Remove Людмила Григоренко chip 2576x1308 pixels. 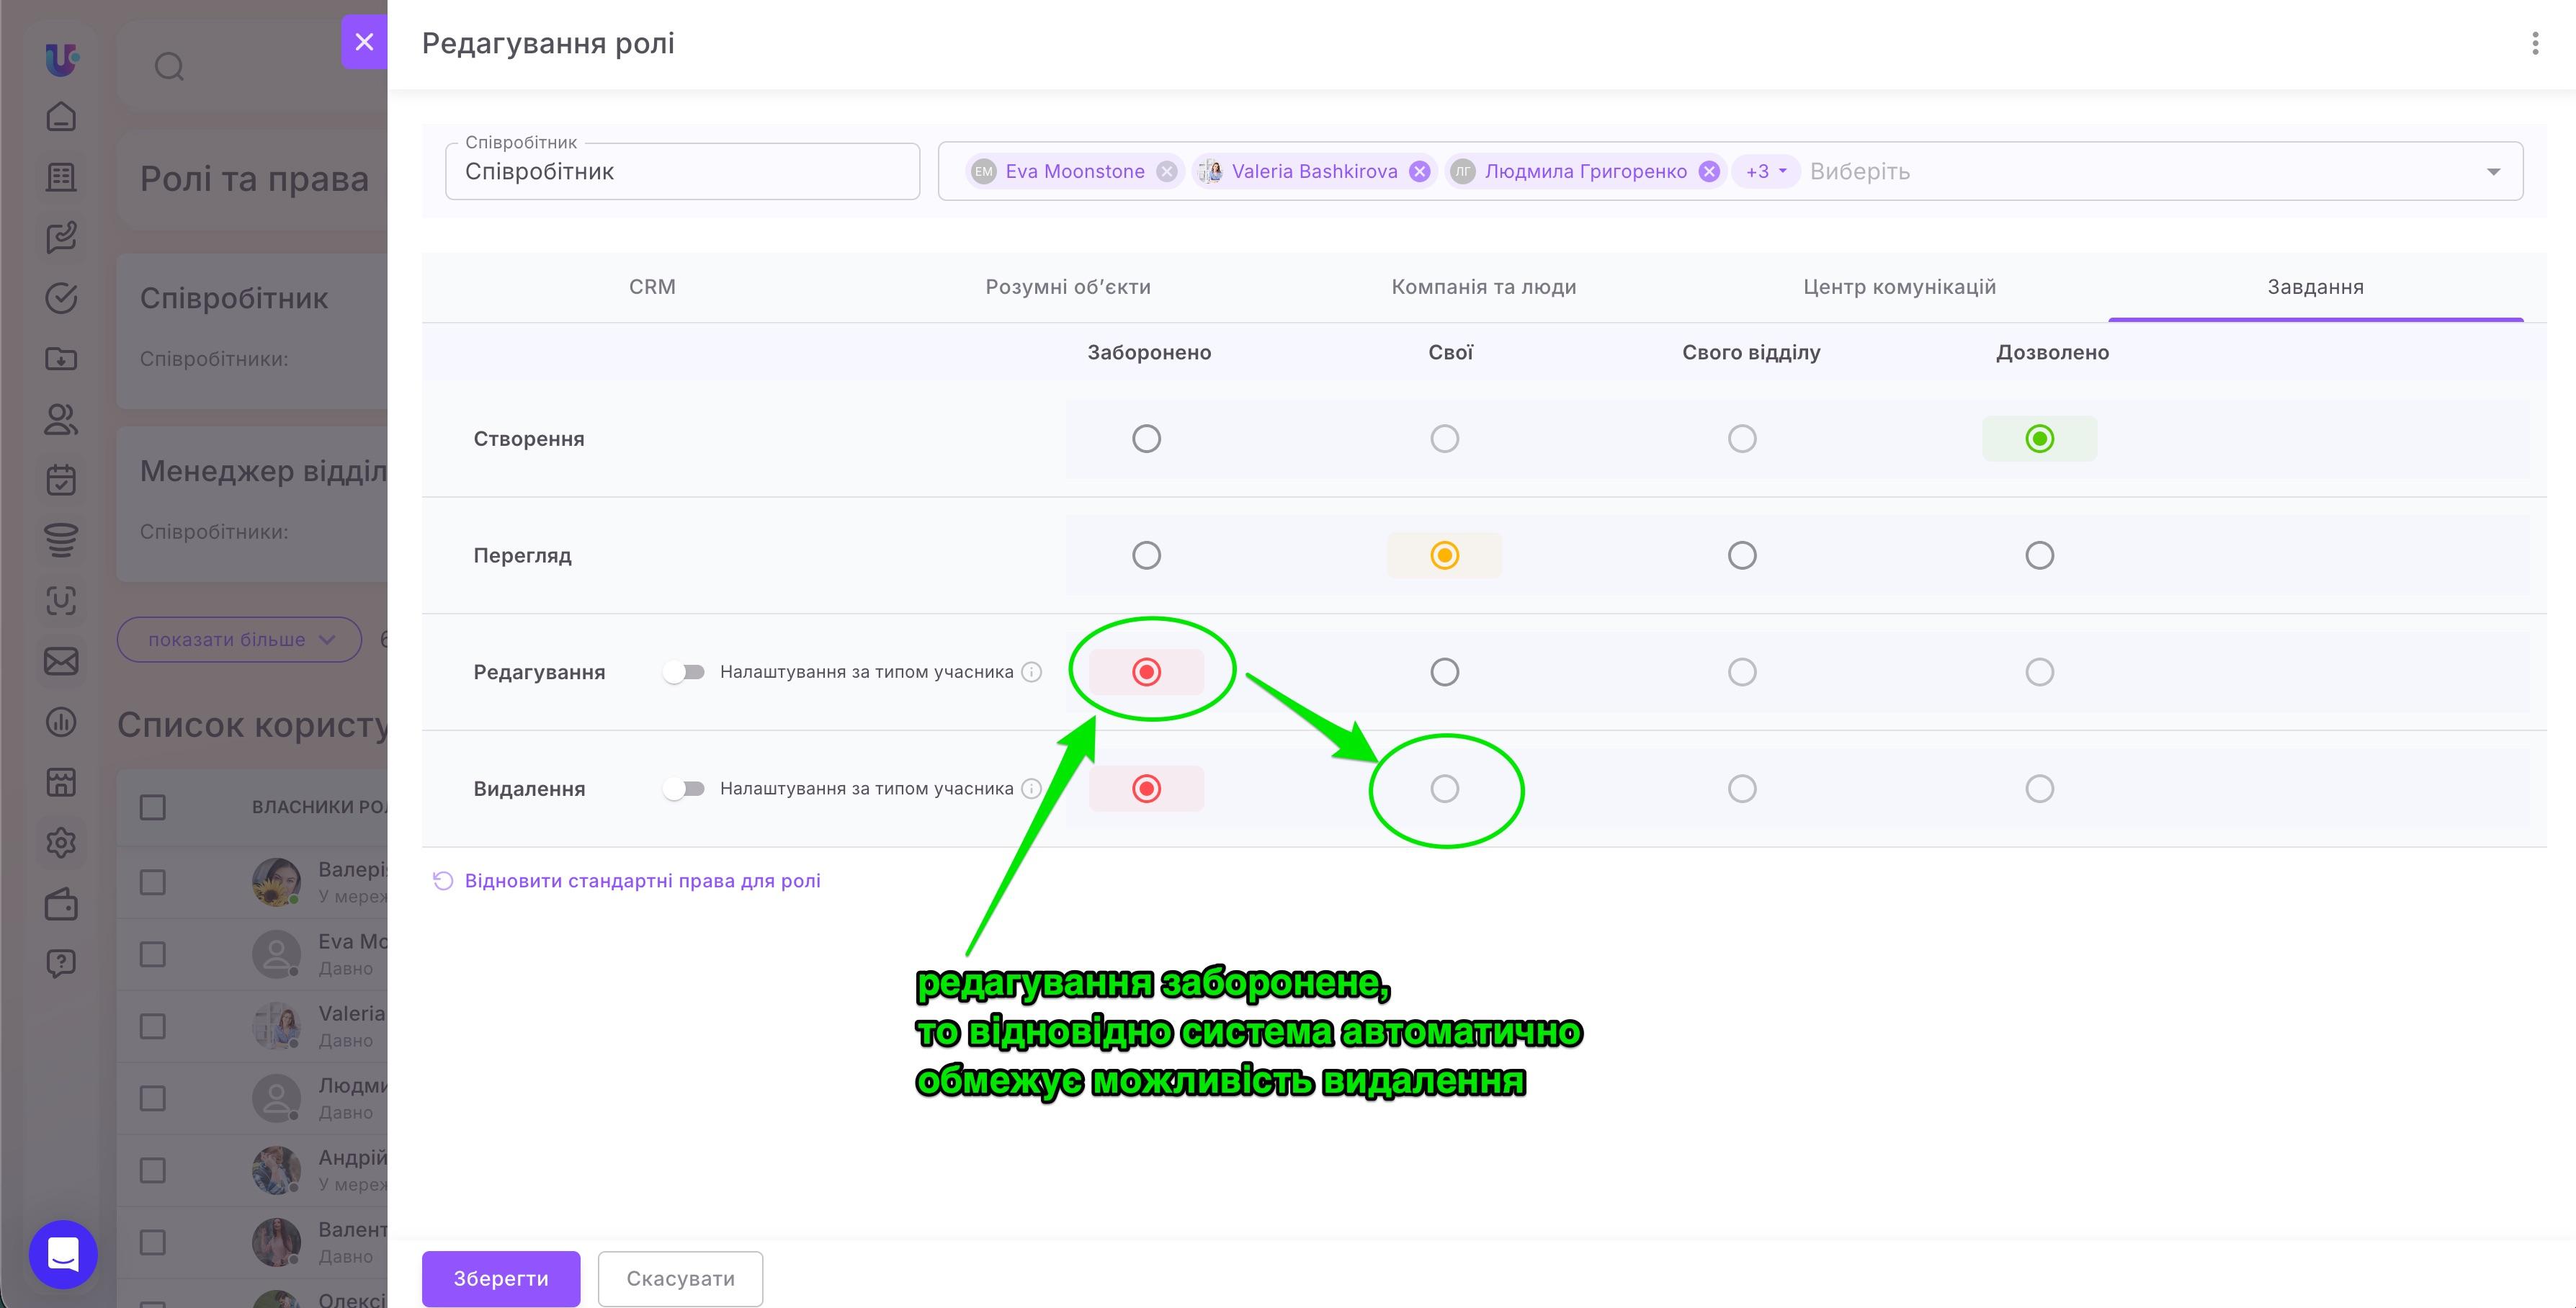[x=1709, y=172]
